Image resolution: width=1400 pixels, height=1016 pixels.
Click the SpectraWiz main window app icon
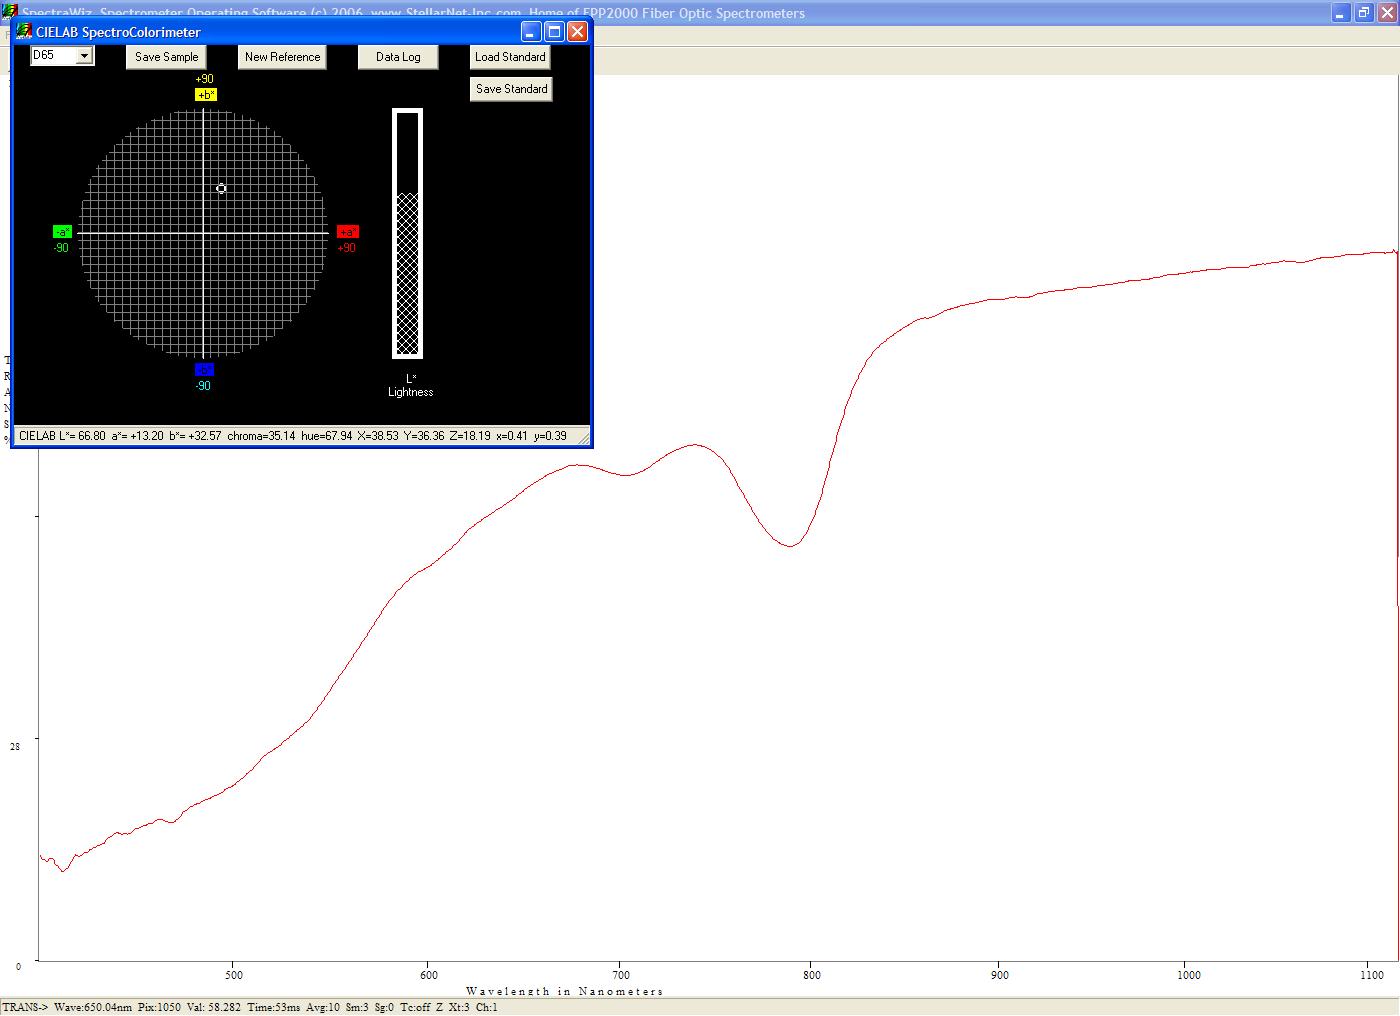(x=10, y=13)
